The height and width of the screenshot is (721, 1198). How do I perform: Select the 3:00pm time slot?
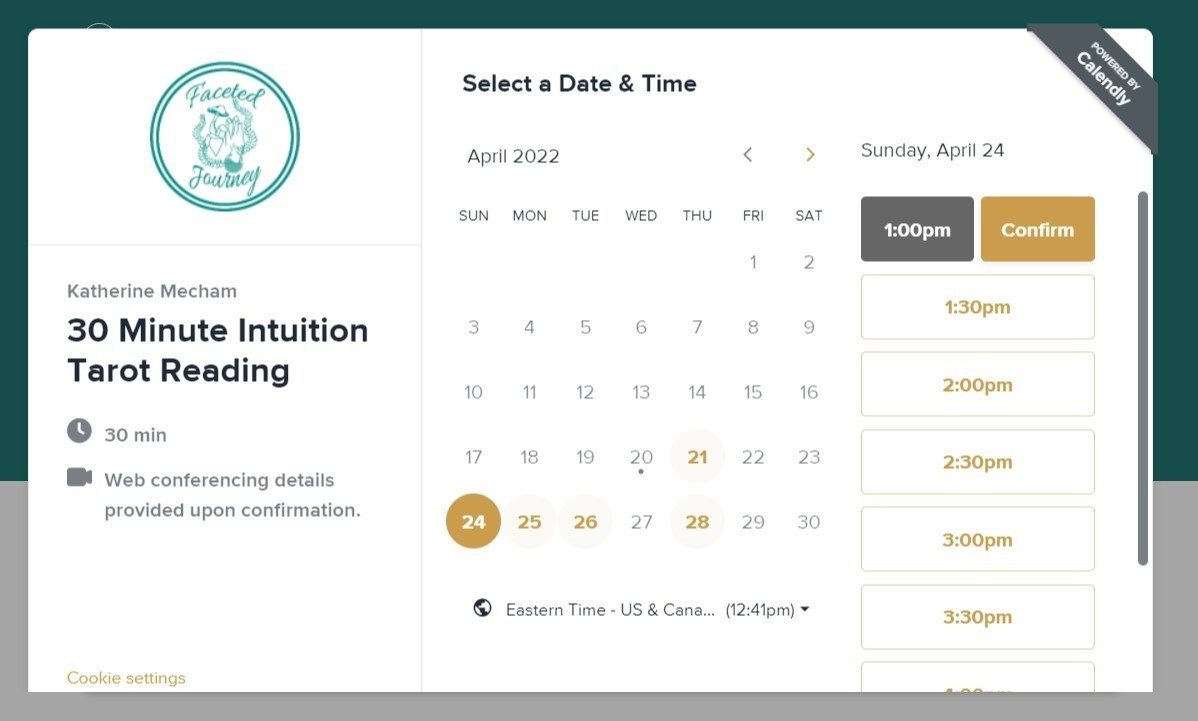tap(977, 540)
